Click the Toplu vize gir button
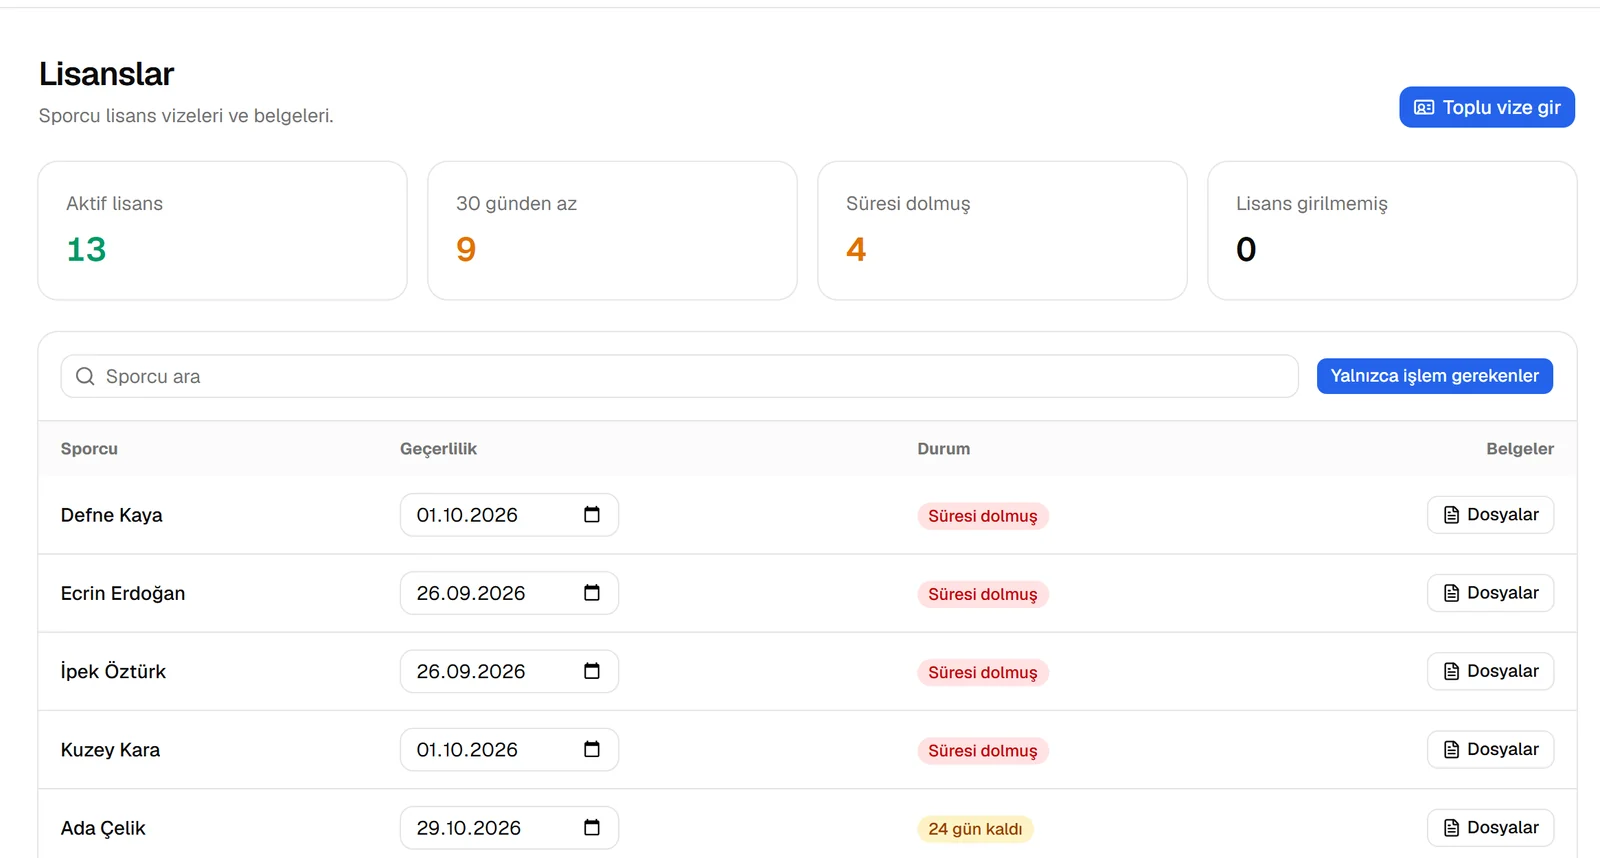The image size is (1600, 858). coord(1486,107)
